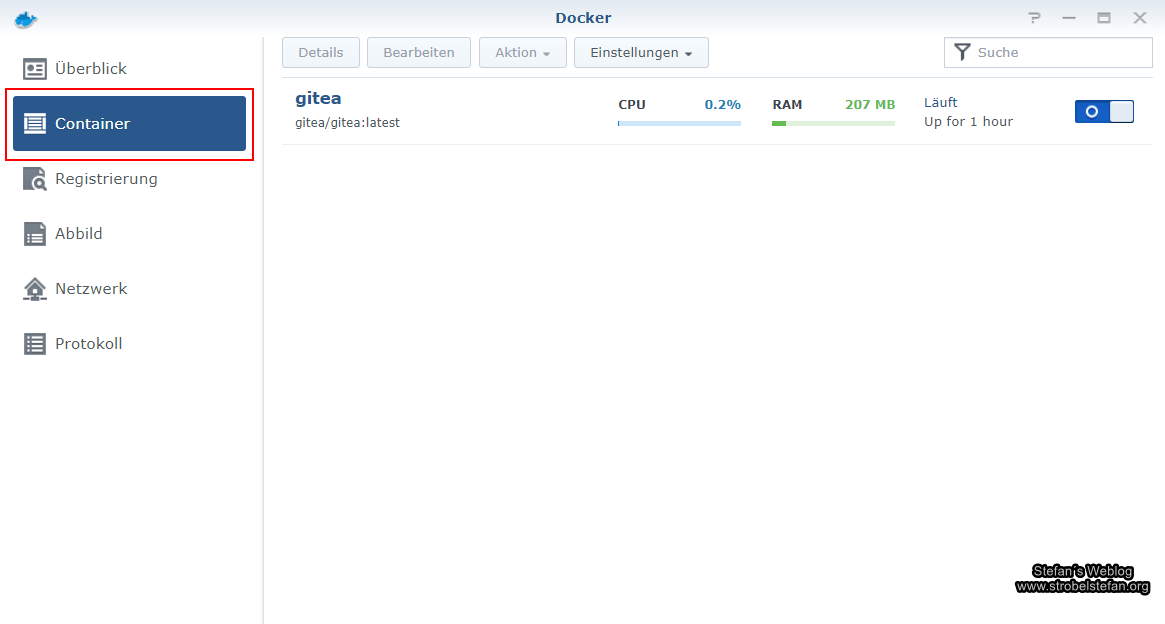1165x624 pixels.
Task: Click the gitea RAM usage bar
Action: pos(833,123)
